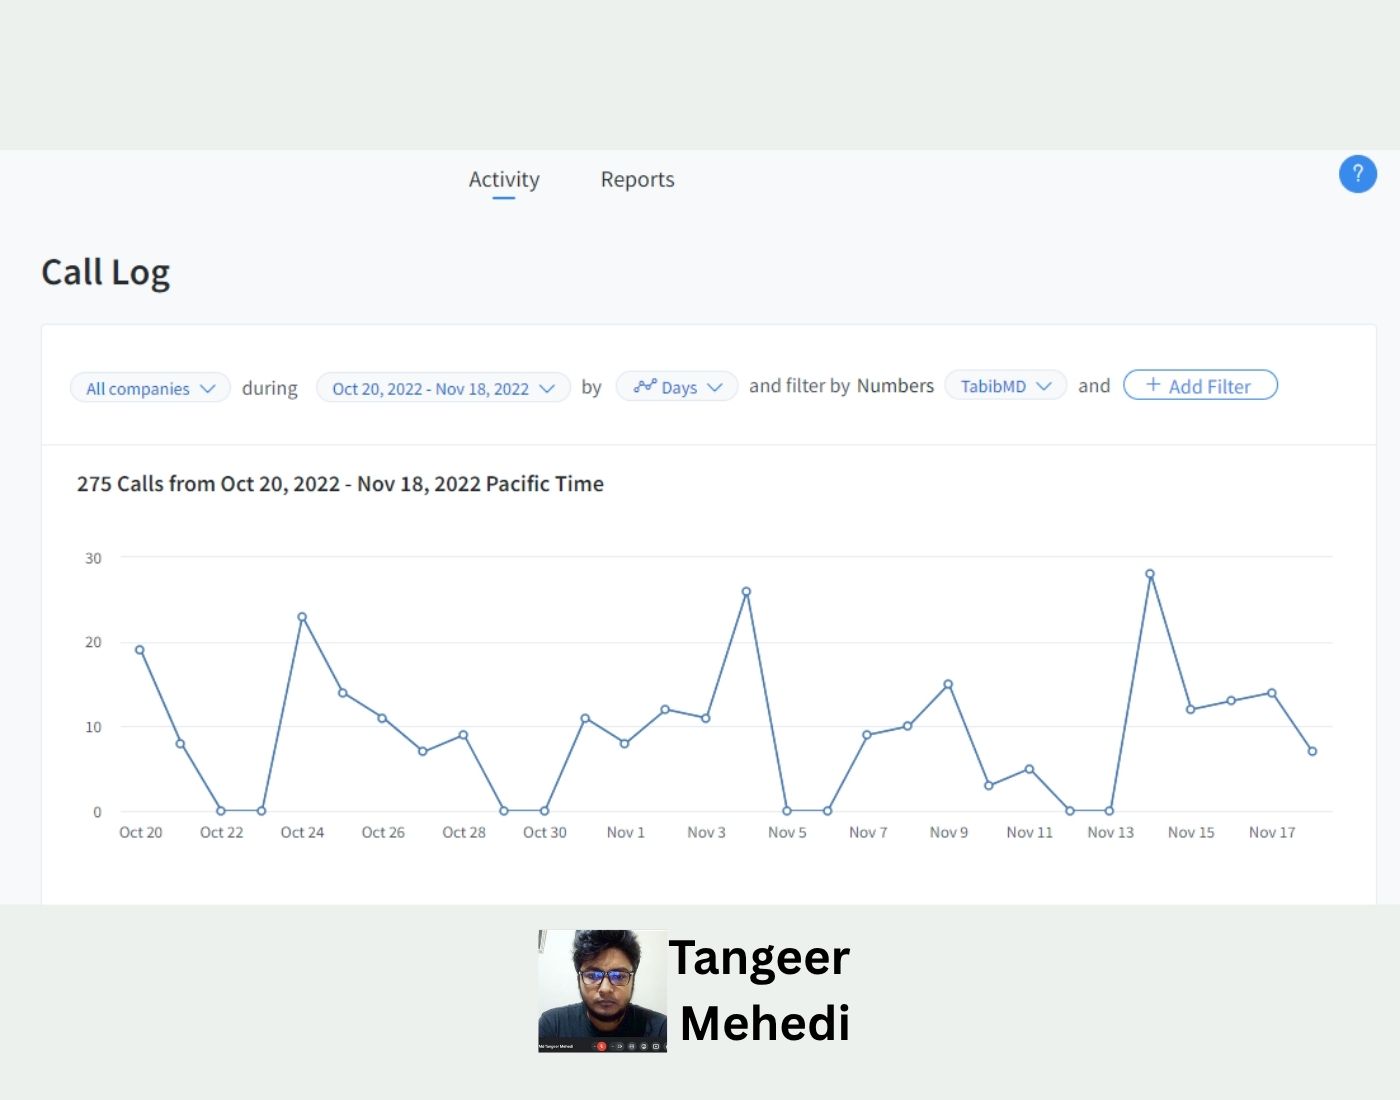This screenshot has height=1100, width=1400.
Task: Click the Nov 1 data point
Action: point(625,743)
